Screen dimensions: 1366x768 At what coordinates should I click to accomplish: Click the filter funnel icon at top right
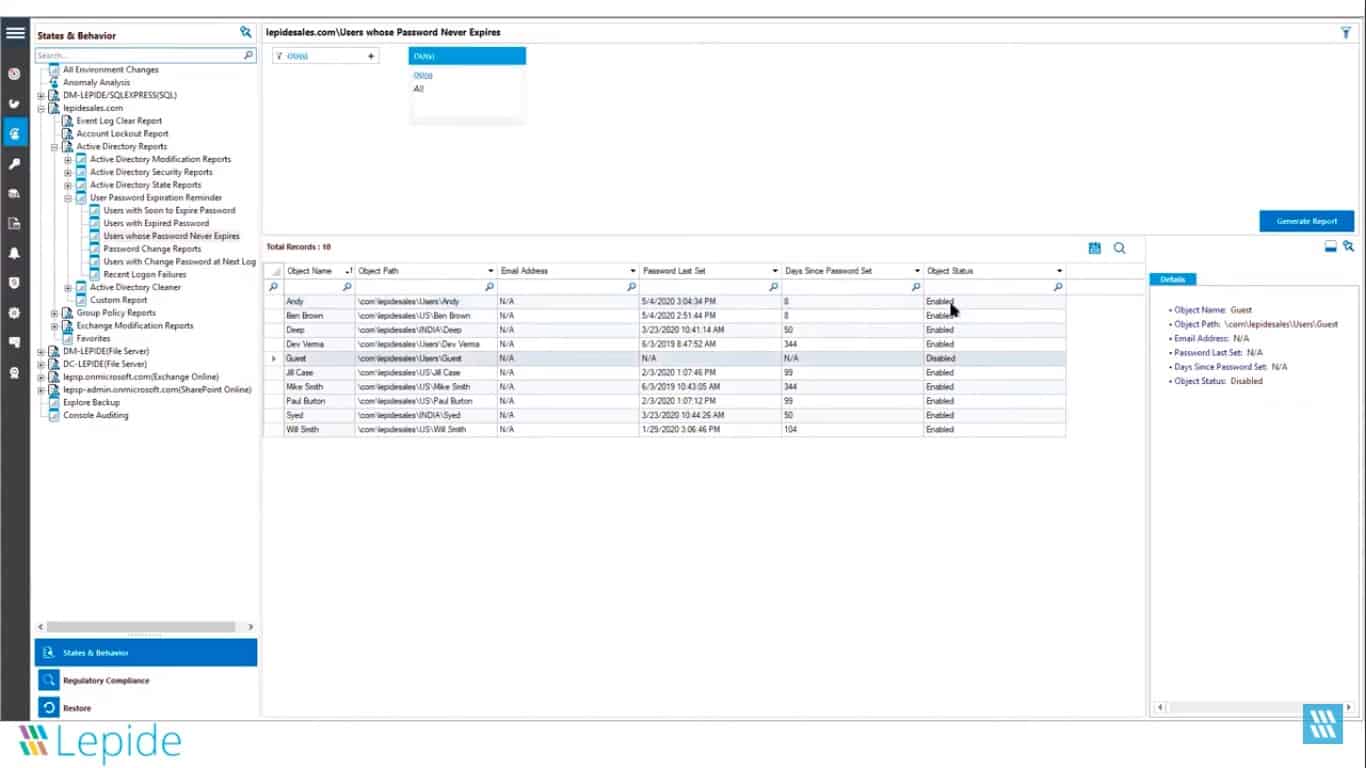pyautogui.click(x=1346, y=33)
